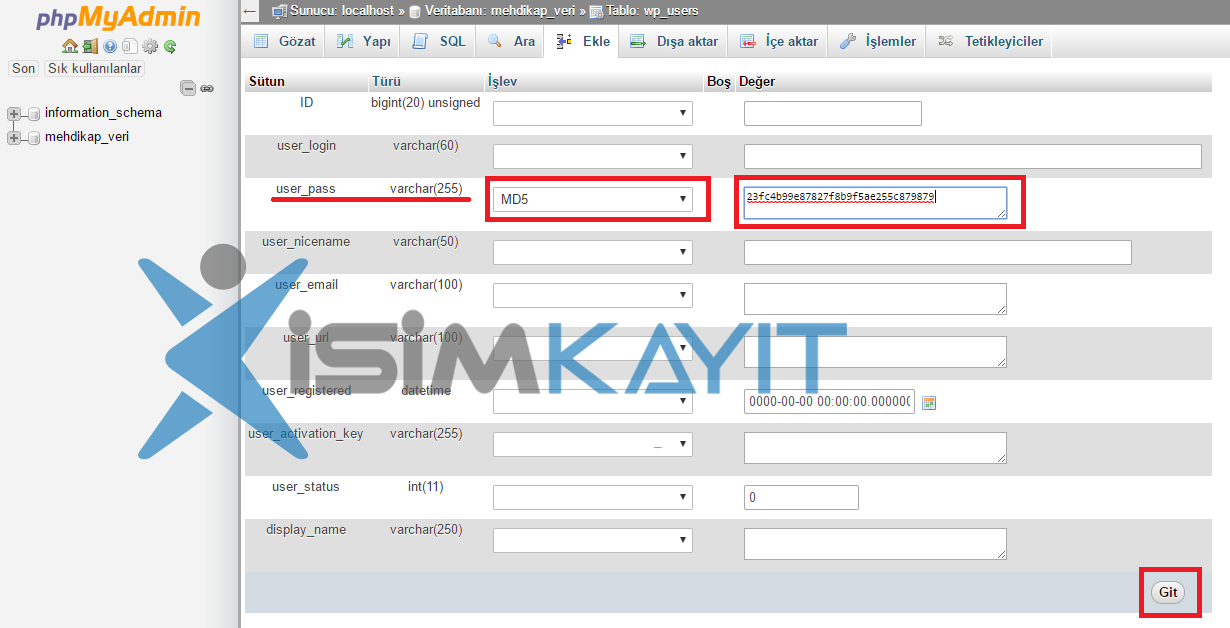Focus the display_name value textarea
1230x628 pixels.
tap(875, 543)
